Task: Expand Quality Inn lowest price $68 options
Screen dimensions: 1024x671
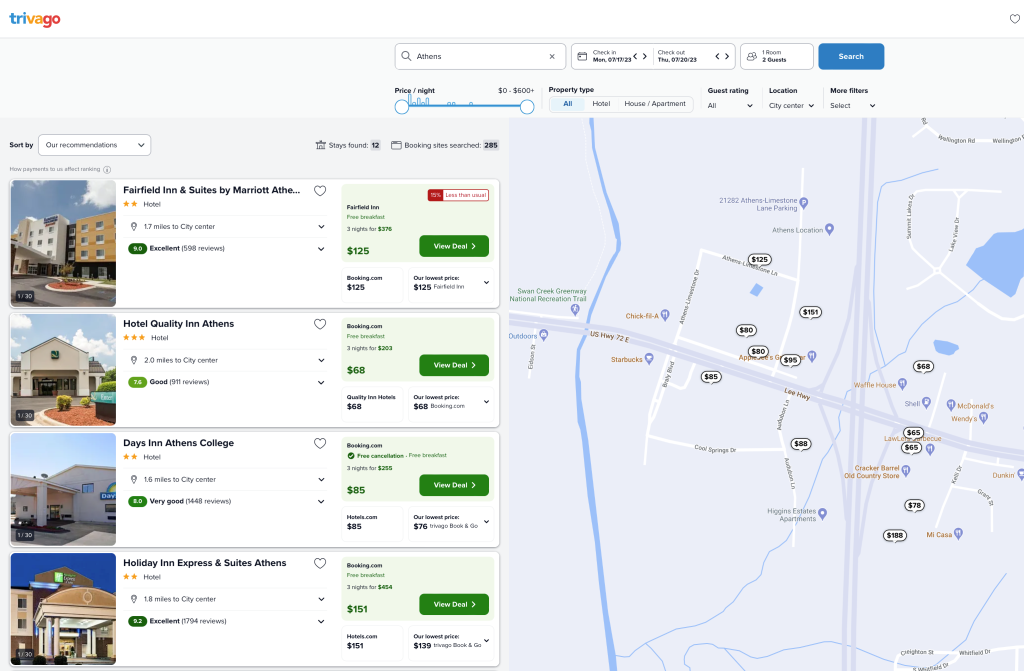Action: point(451,402)
